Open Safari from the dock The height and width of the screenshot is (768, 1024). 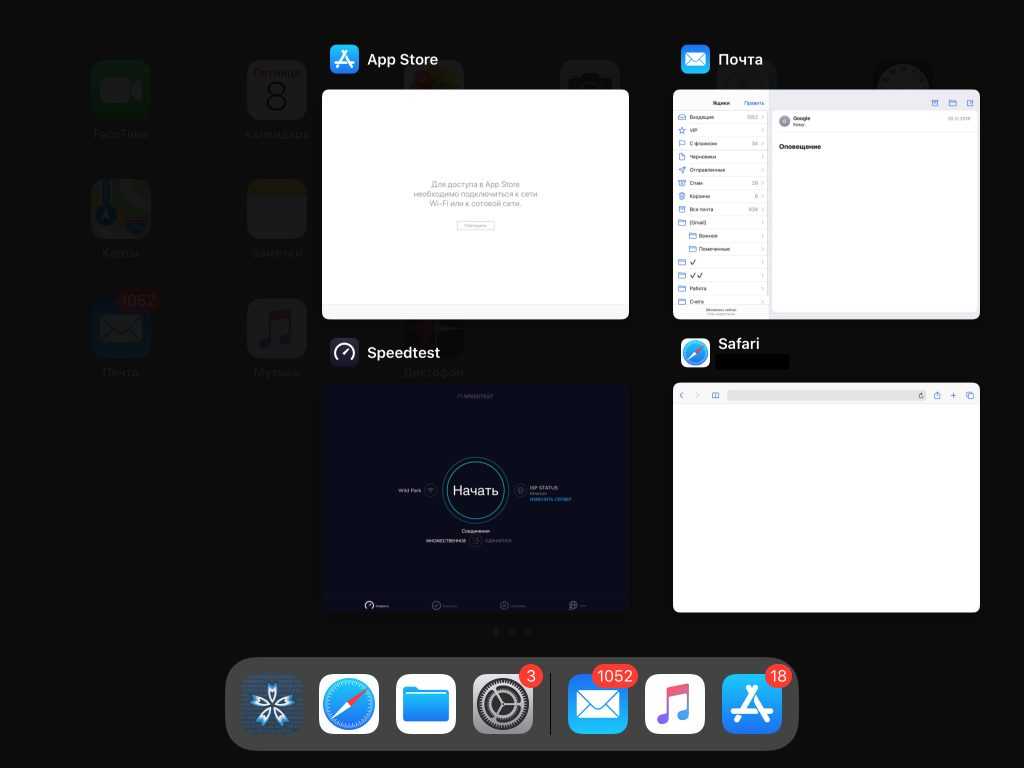pyautogui.click(x=349, y=704)
